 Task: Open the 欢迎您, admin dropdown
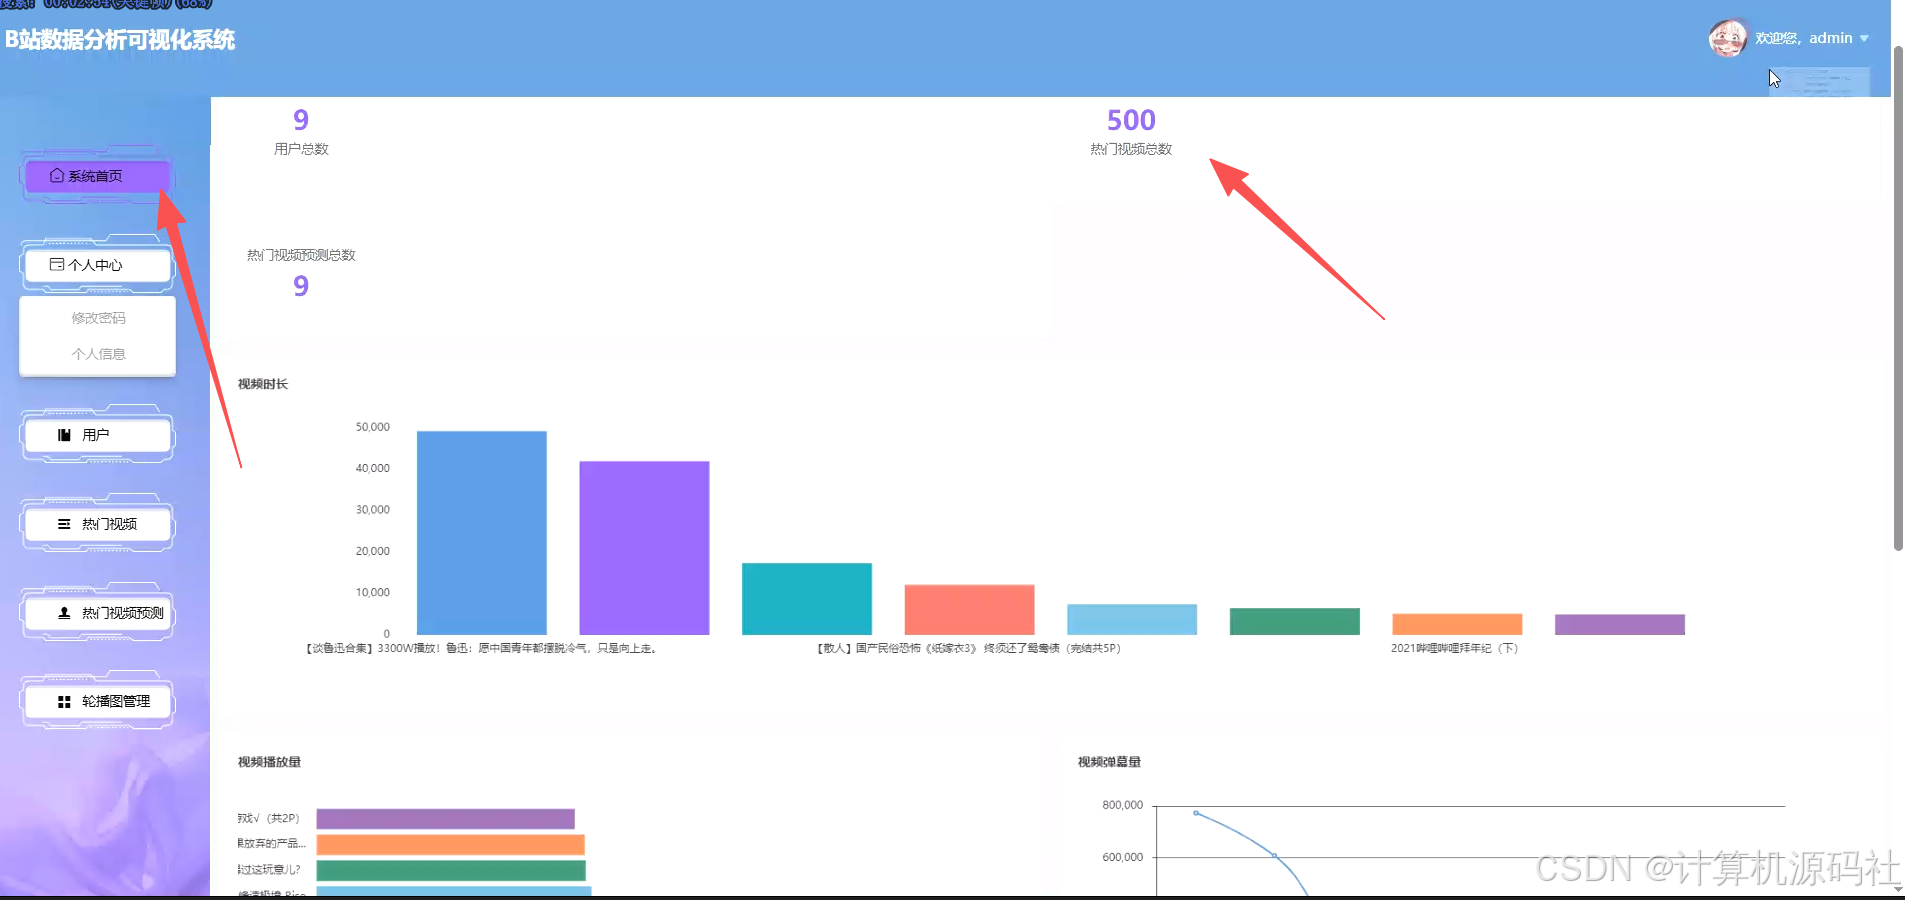click(1811, 38)
